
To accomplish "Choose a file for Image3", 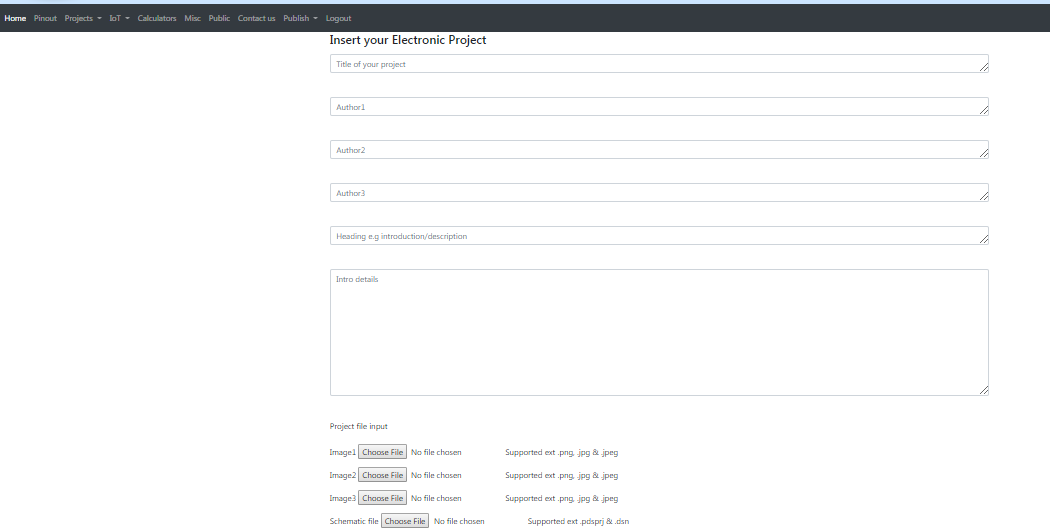I will click(x=382, y=498).
